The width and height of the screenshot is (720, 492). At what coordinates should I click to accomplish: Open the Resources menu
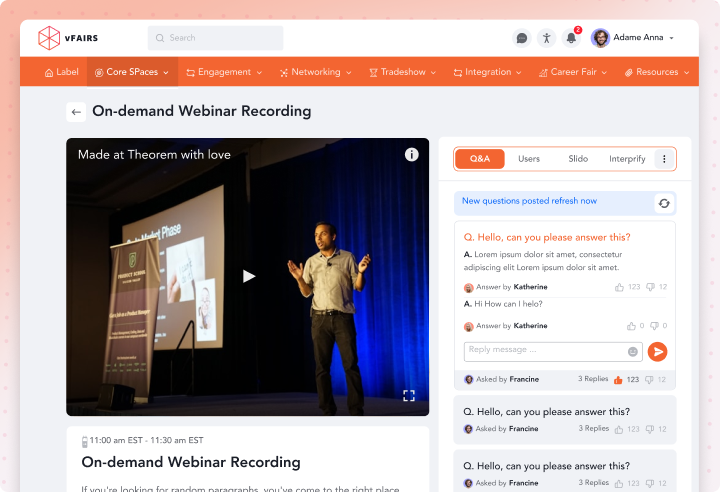point(657,72)
